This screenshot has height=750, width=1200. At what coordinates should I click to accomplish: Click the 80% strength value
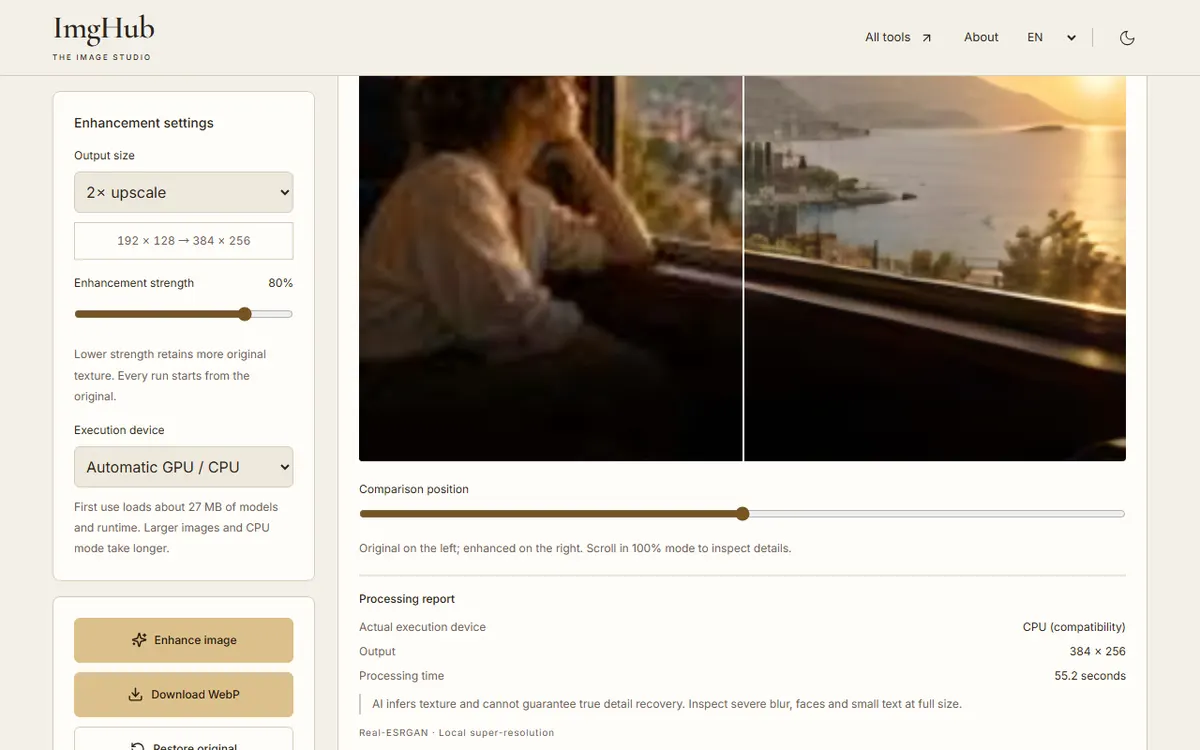280,283
